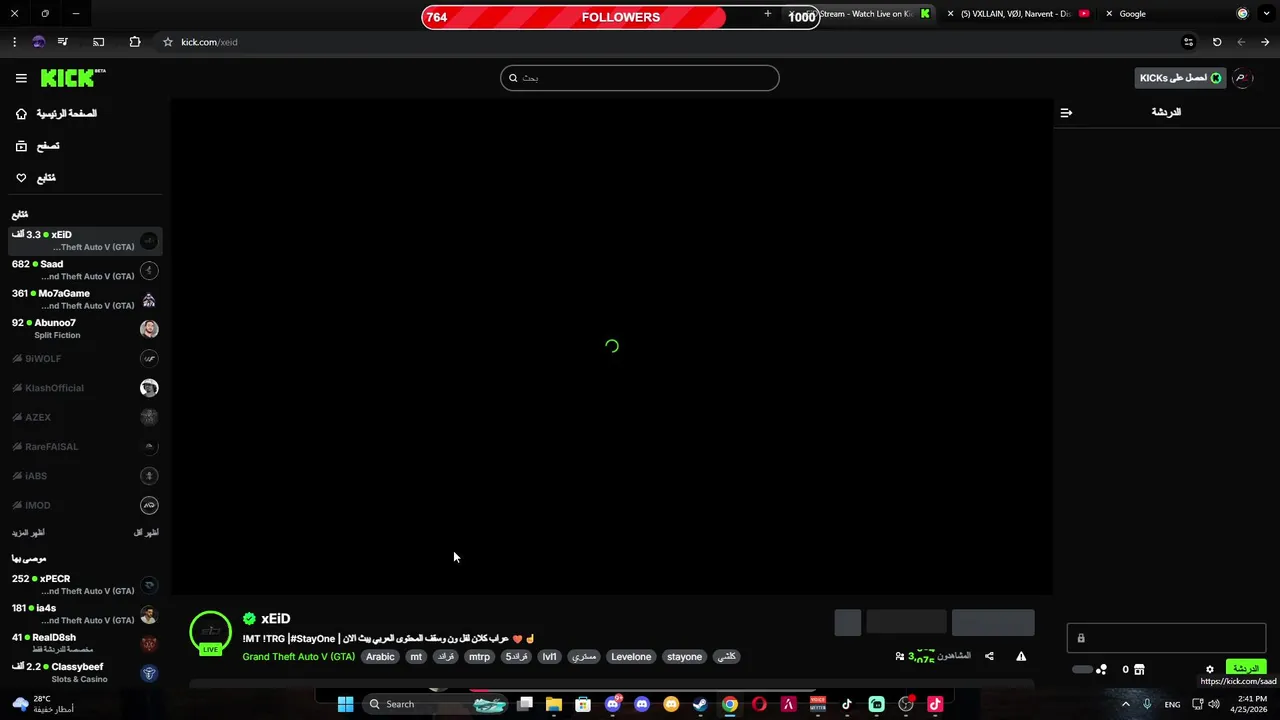This screenshot has height=720, width=1280.
Task: Click the mtrp tag
Action: [x=479, y=657]
